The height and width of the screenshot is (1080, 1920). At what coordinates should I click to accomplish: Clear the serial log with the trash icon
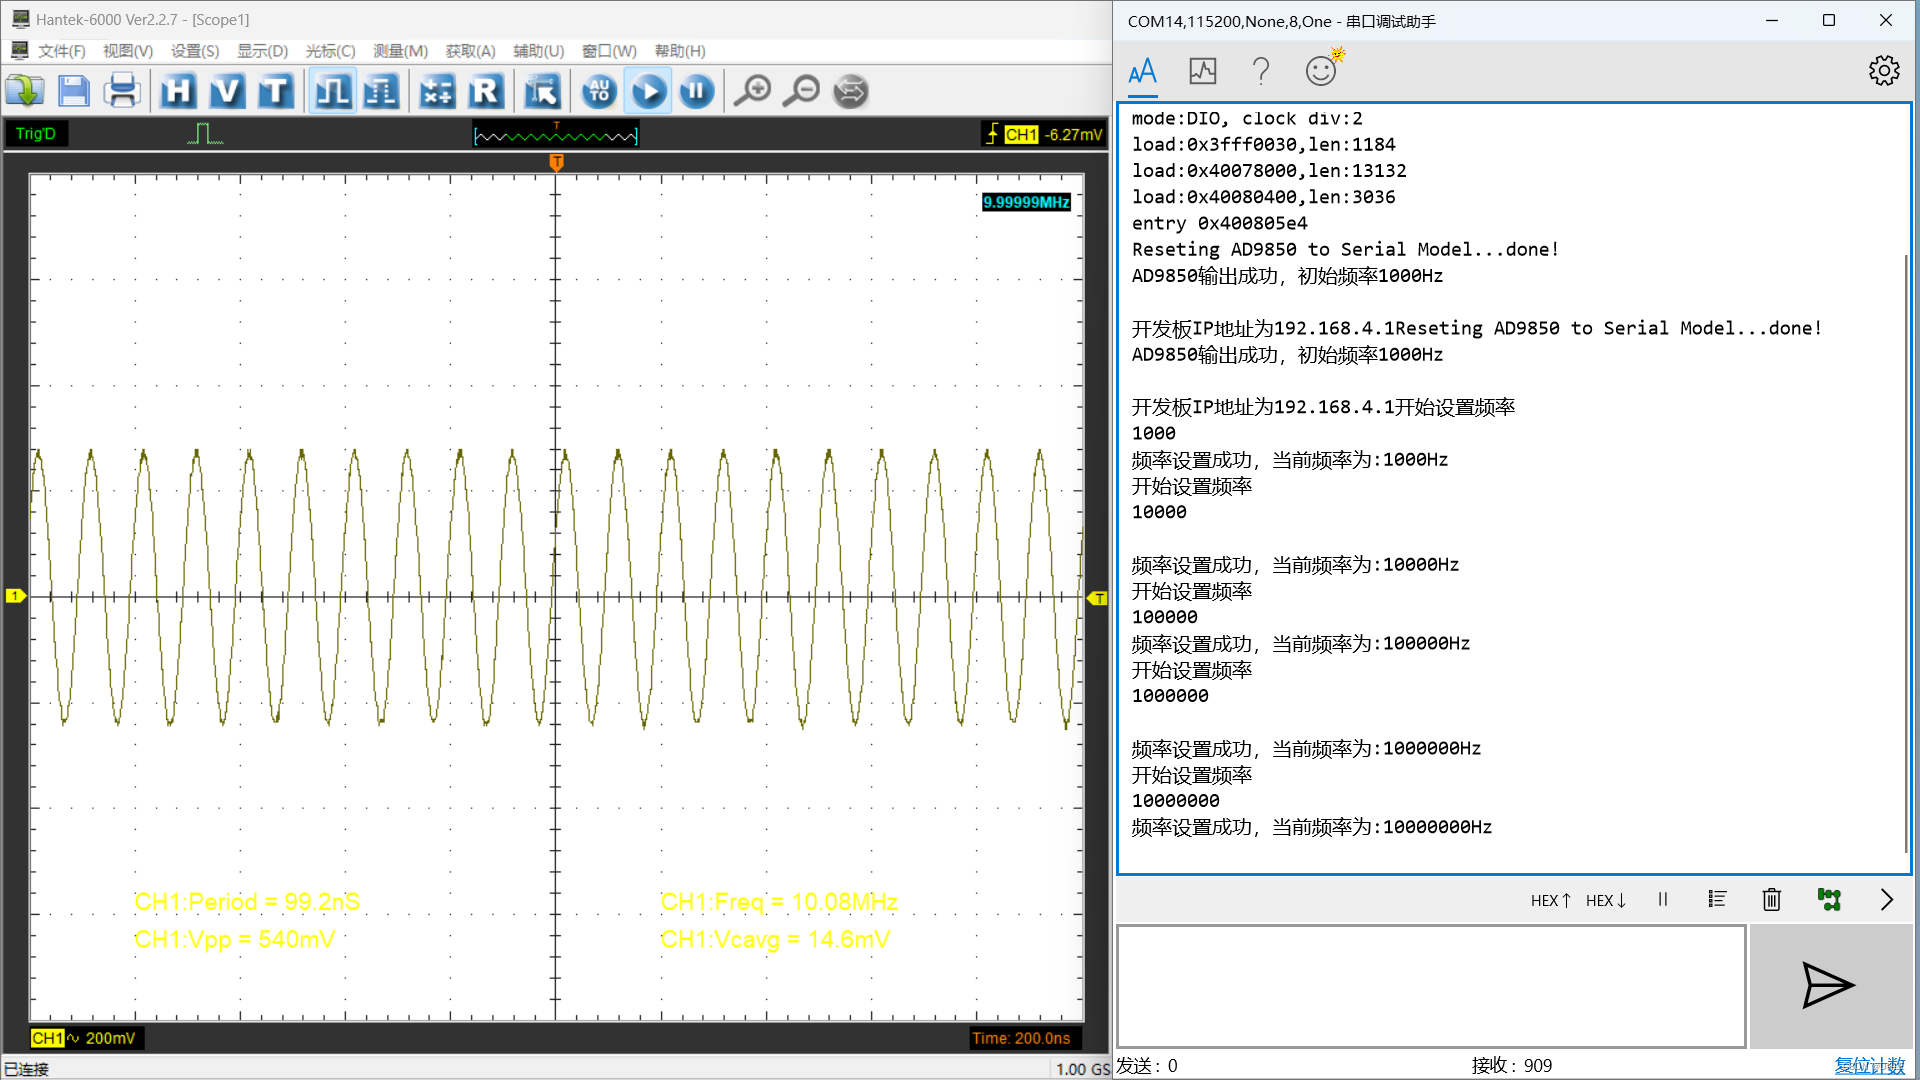(1771, 900)
